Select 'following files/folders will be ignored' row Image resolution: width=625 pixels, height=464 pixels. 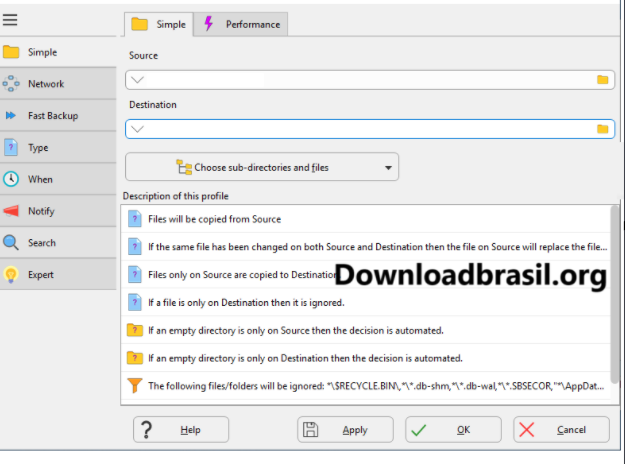[x=366, y=386]
